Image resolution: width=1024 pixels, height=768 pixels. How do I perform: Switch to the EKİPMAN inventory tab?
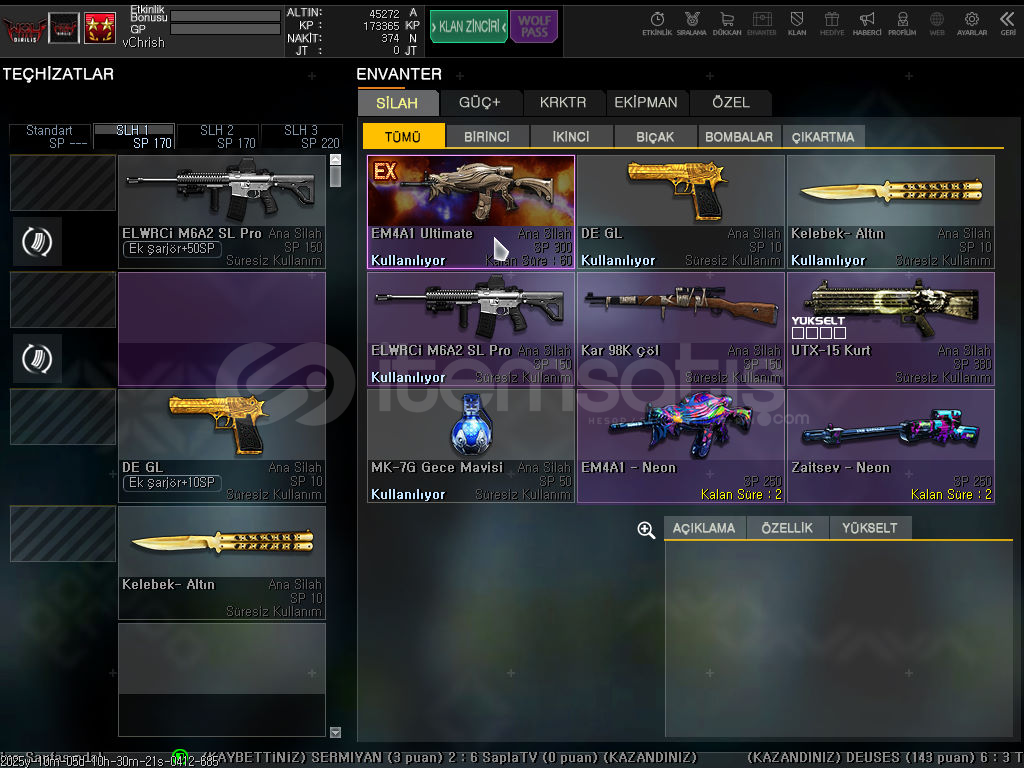(x=646, y=103)
